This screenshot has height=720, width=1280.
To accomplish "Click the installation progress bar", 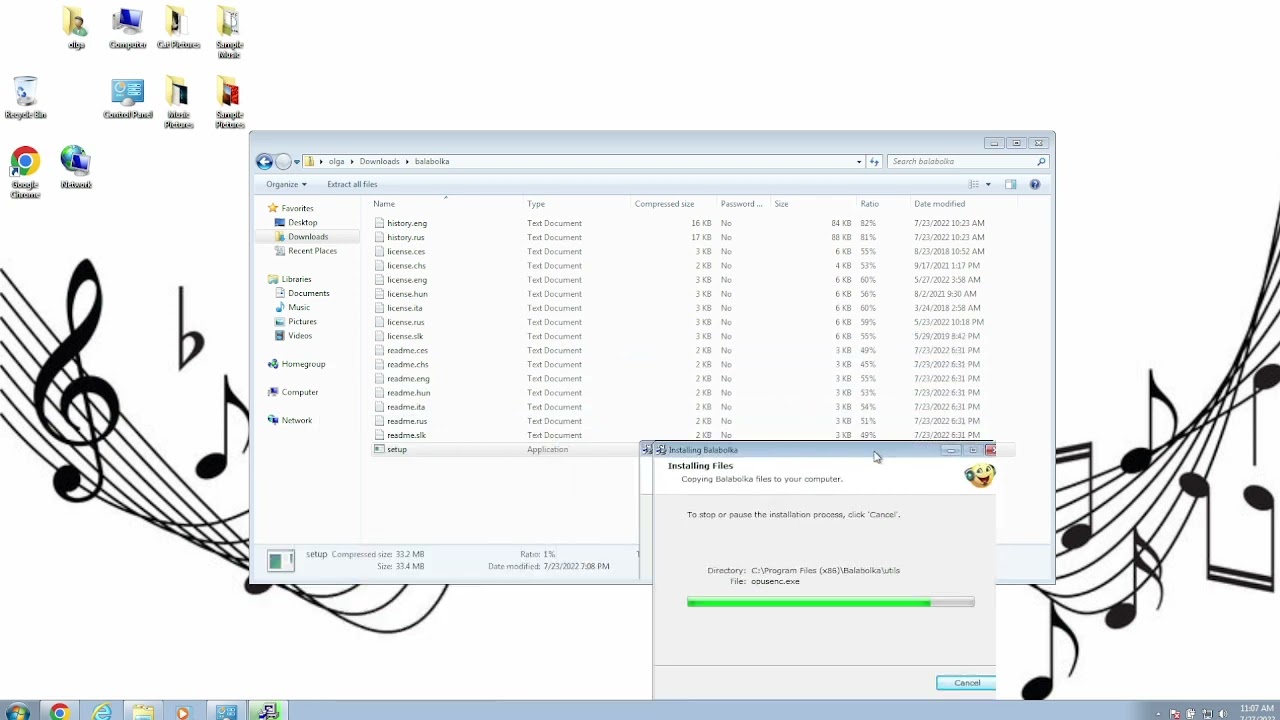I will (830, 602).
